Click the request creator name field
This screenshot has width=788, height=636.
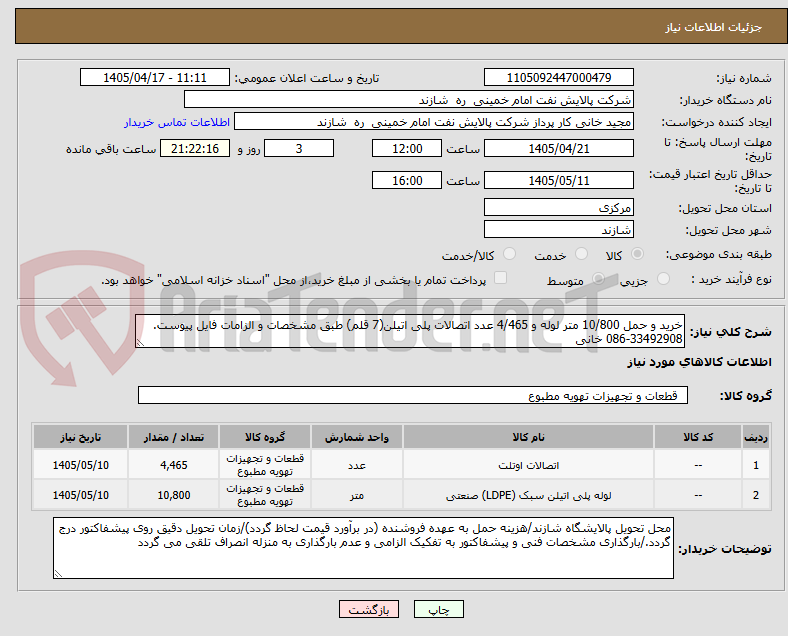434,122
